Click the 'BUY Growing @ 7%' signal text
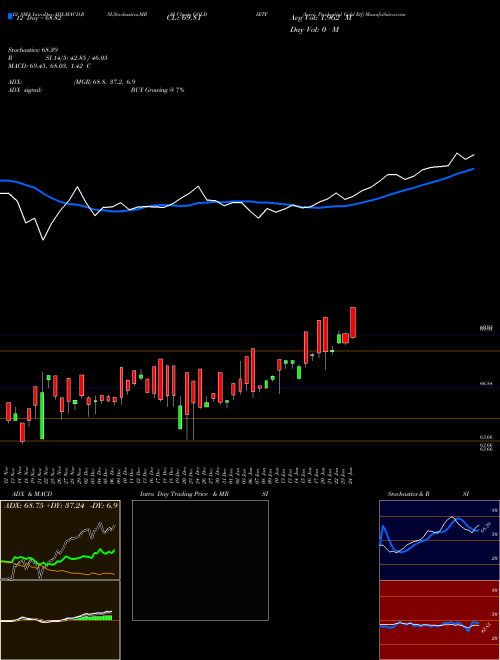Viewport: 500px width, 660px height. 157,90
